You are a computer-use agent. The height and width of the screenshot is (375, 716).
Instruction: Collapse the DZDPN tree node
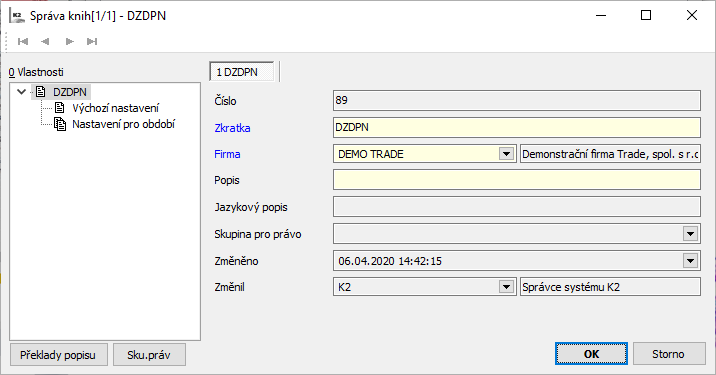click(x=21, y=92)
